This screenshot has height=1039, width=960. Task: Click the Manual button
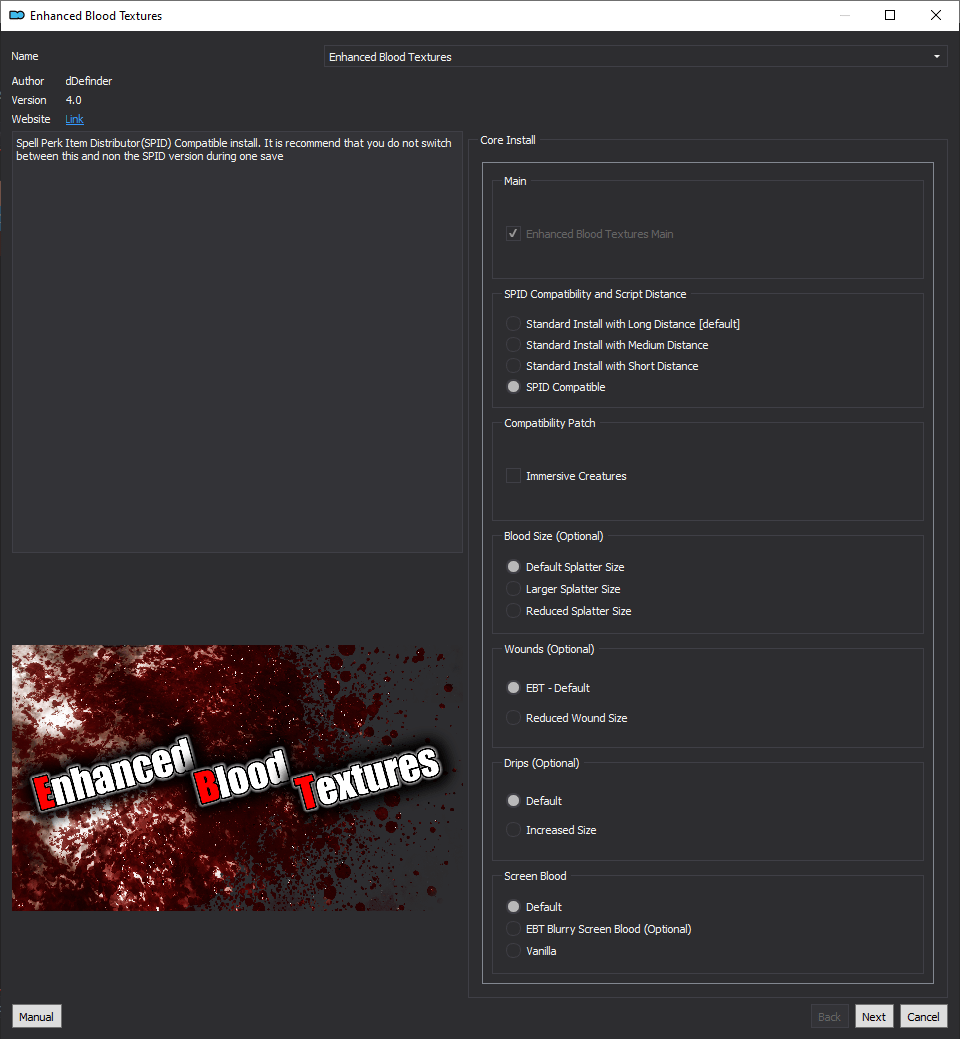(36, 1016)
